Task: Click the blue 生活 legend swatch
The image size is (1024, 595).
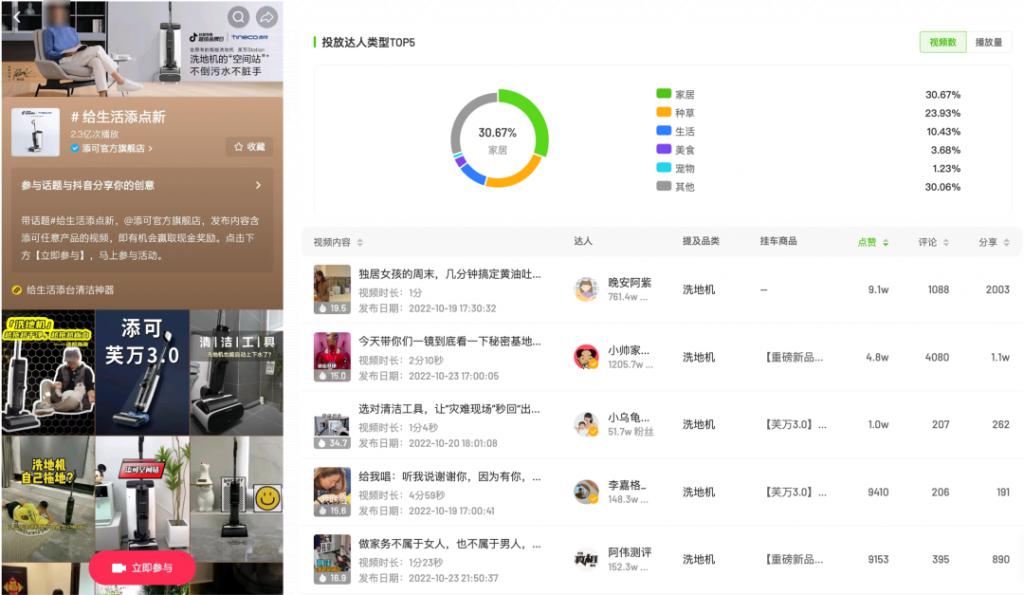Action: [664, 131]
